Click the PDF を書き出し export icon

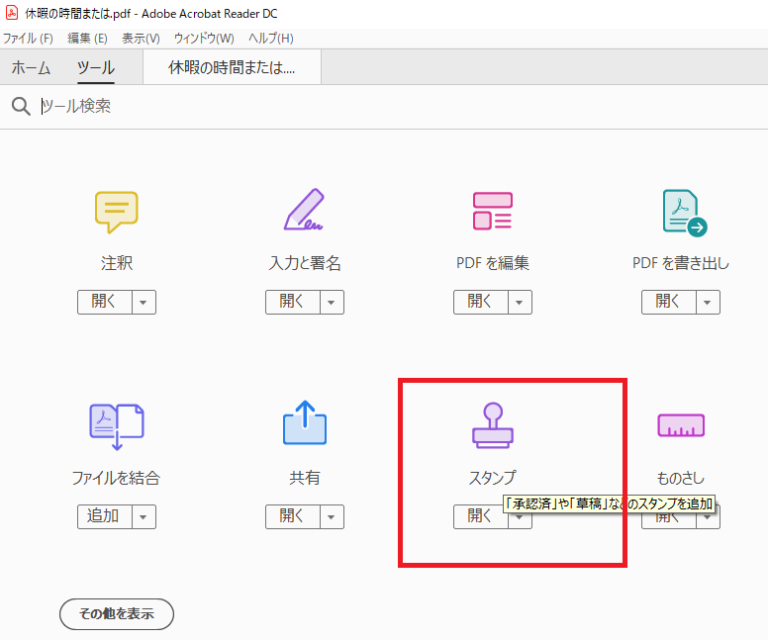tap(685, 213)
